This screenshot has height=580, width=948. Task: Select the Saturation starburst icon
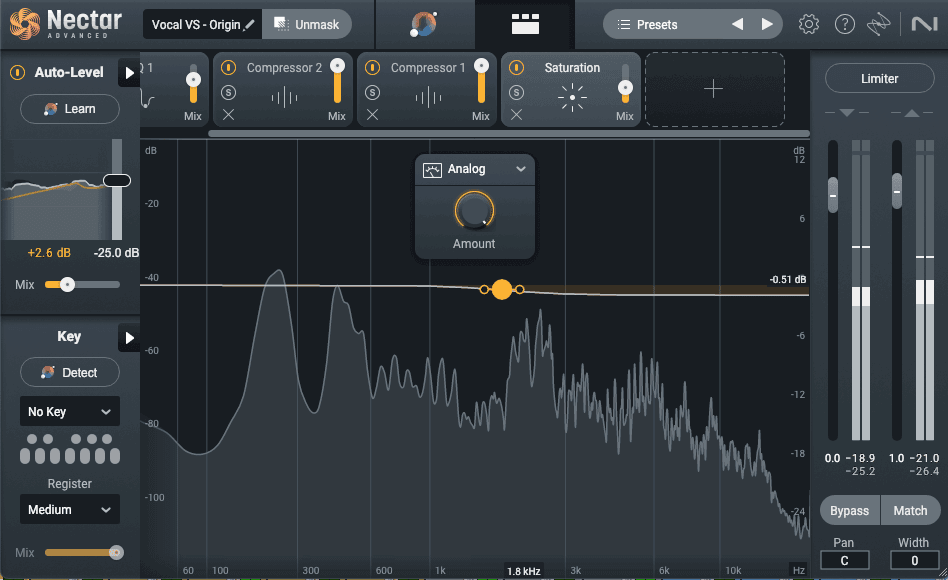[x=572, y=97]
